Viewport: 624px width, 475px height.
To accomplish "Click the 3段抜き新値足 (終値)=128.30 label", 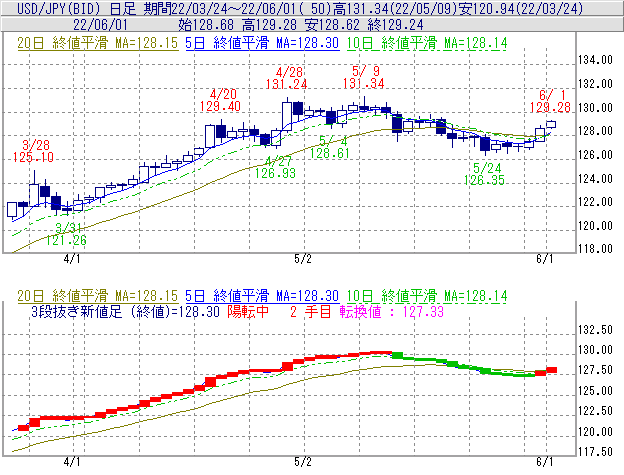I will pos(125,311).
